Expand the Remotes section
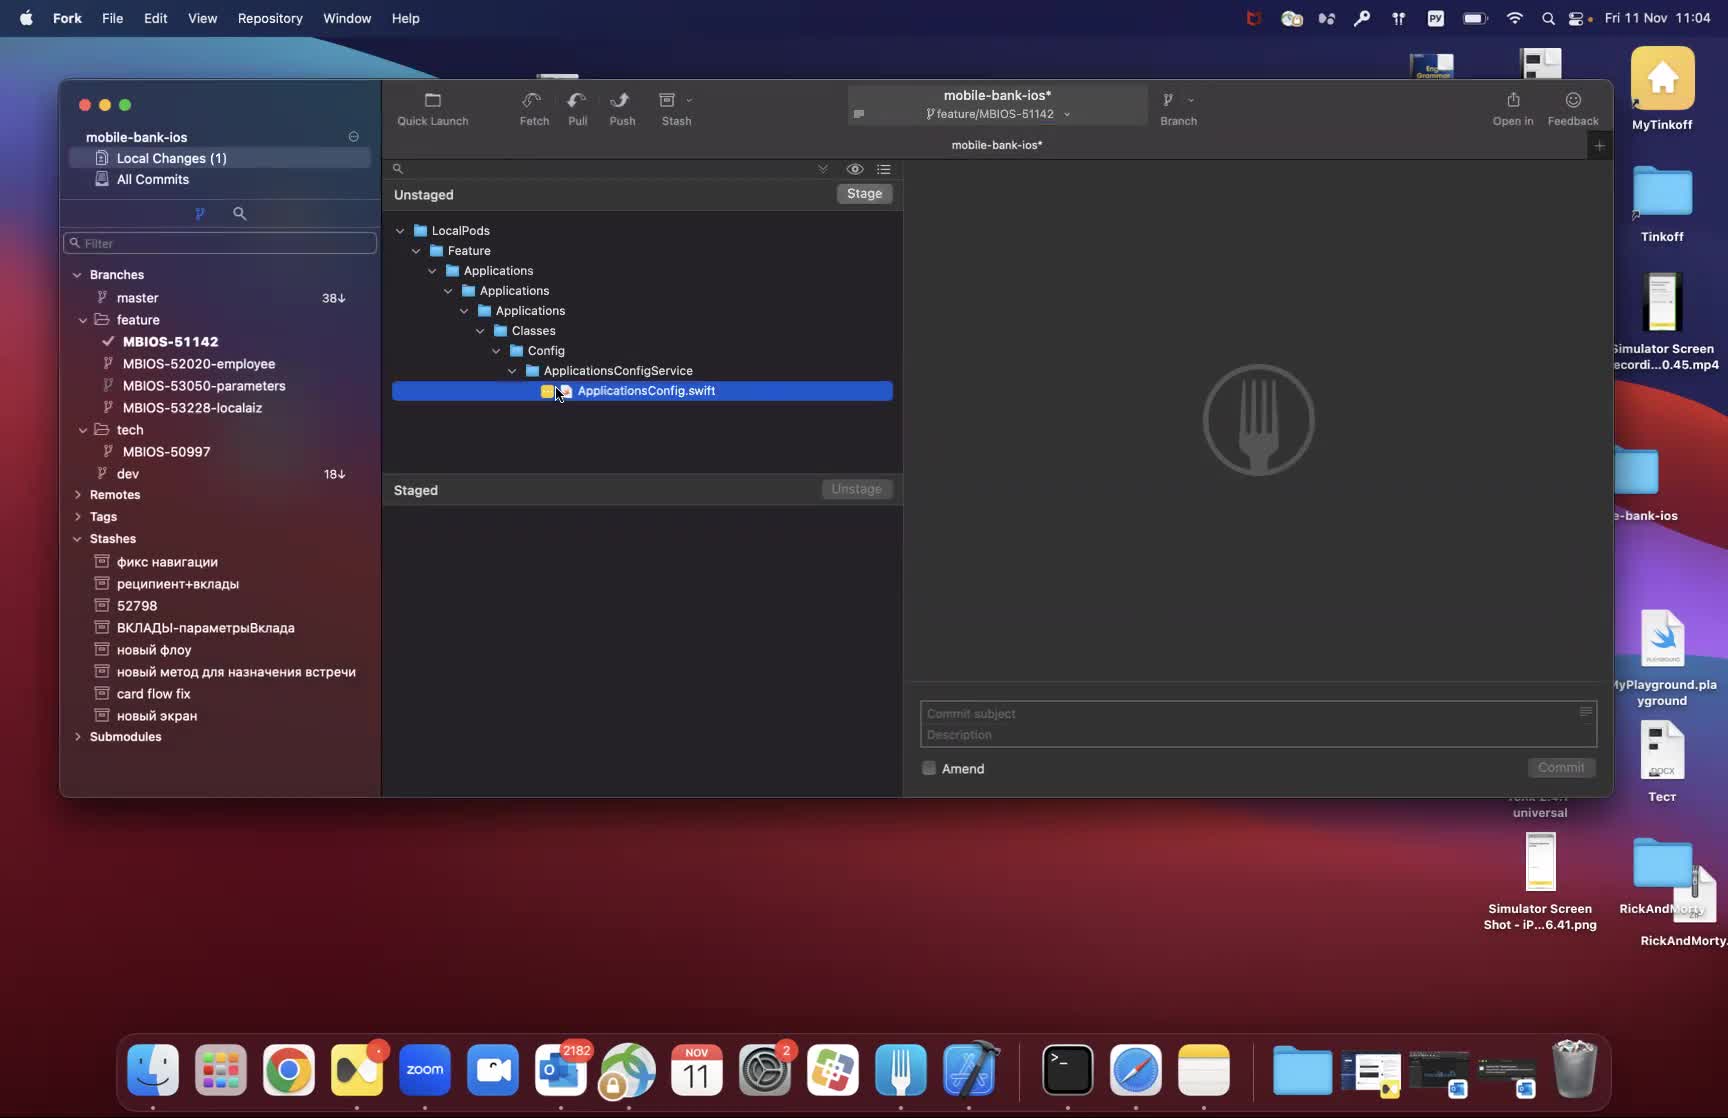Viewport: 1728px width, 1118px height. pyautogui.click(x=77, y=495)
